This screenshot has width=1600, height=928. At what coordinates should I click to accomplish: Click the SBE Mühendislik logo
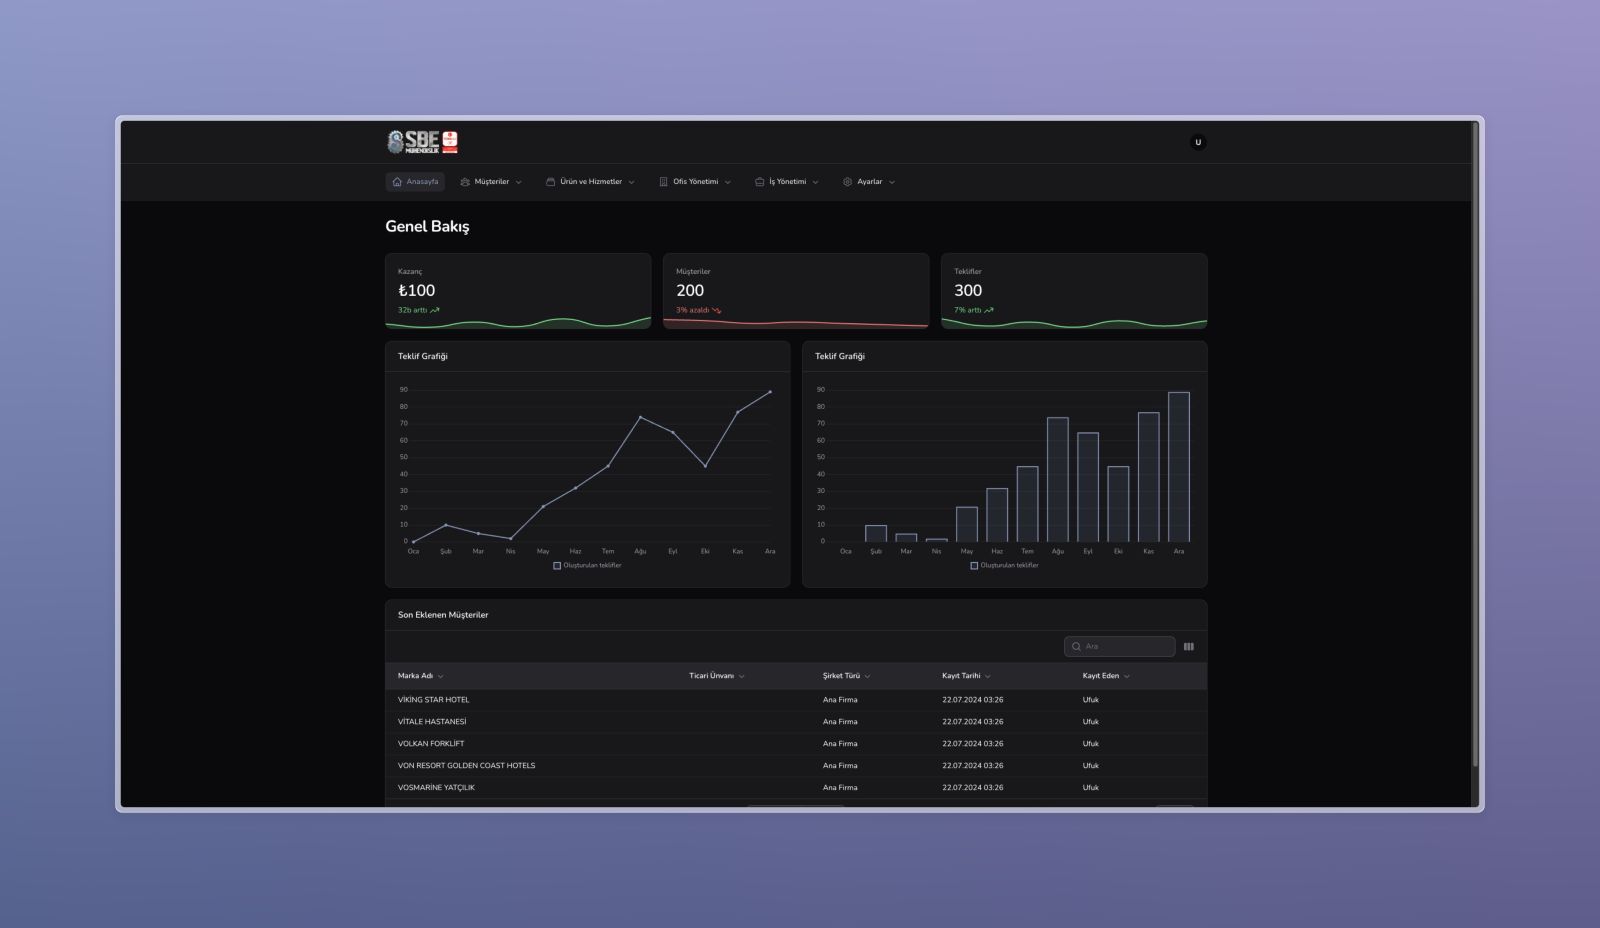(x=422, y=142)
